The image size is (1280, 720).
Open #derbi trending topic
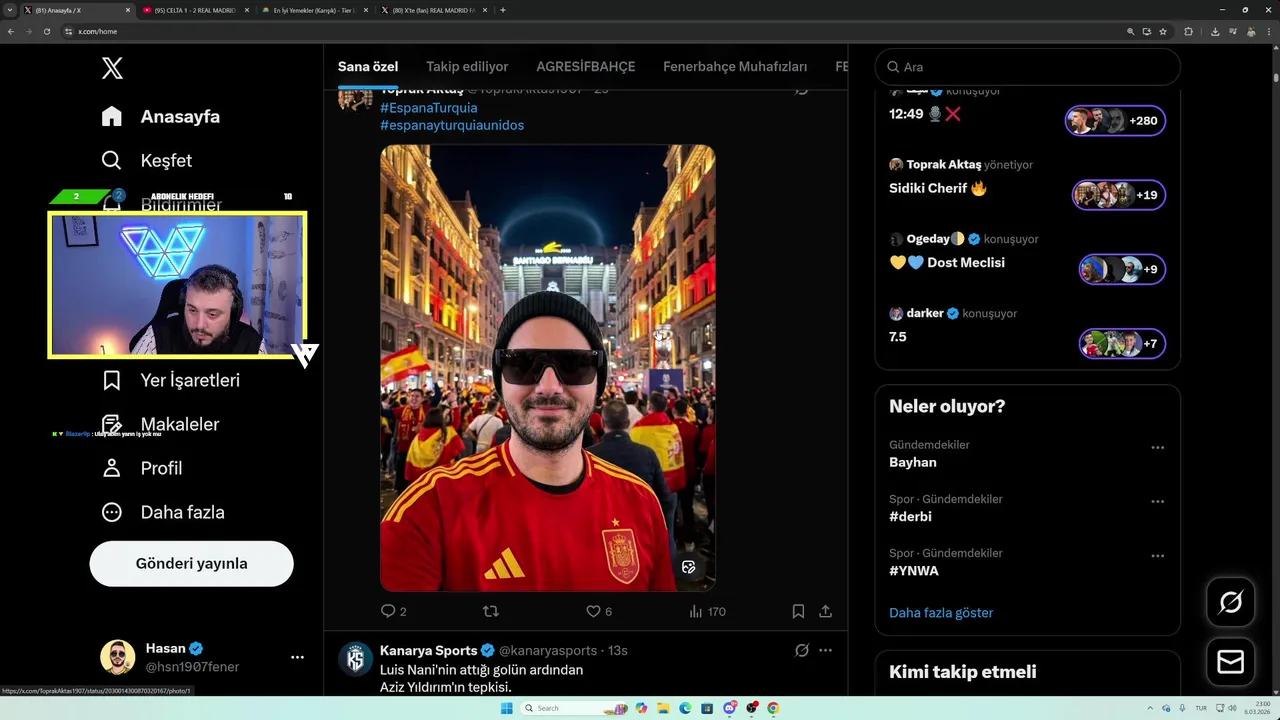(910, 516)
